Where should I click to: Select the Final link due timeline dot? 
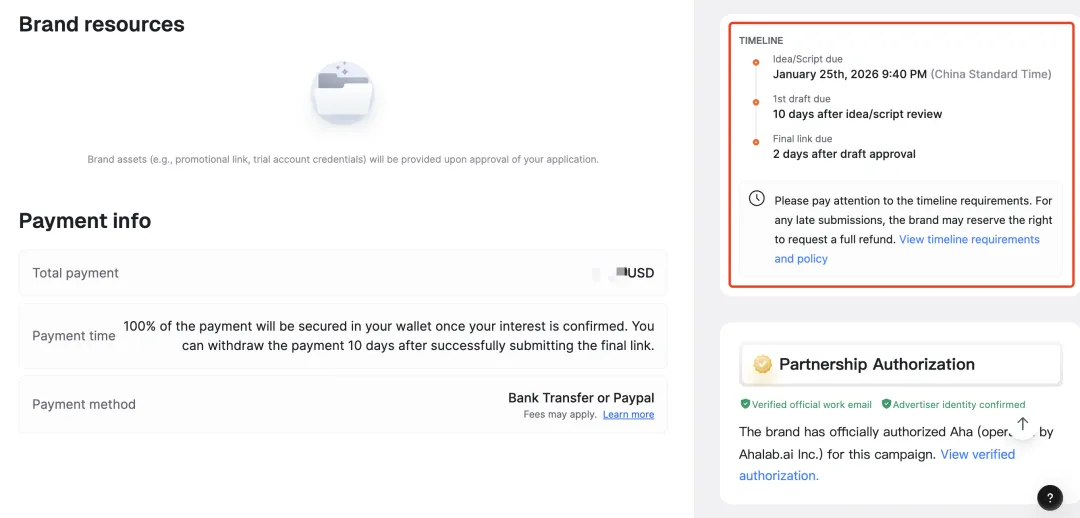click(x=756, y=142)
